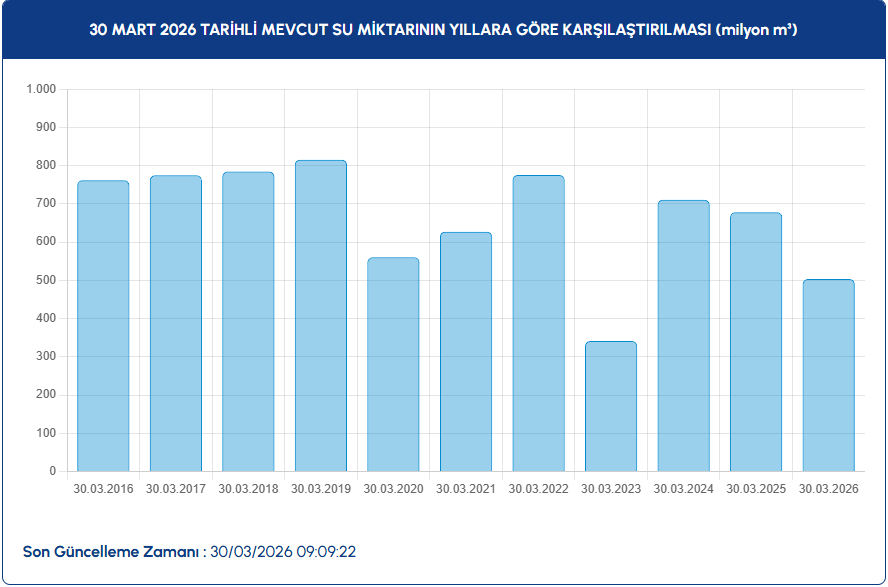Click the 30.03.2022 chart bar

pyautogui.click(x=538, y=324)
